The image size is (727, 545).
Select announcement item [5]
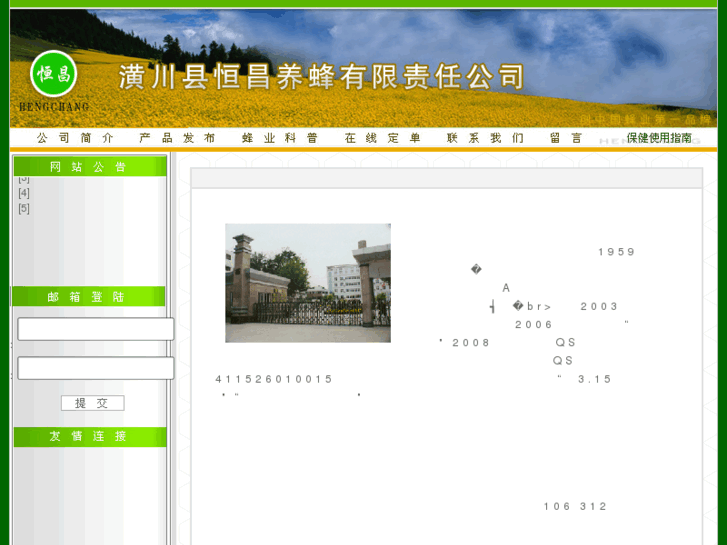(x=24, y=208)
